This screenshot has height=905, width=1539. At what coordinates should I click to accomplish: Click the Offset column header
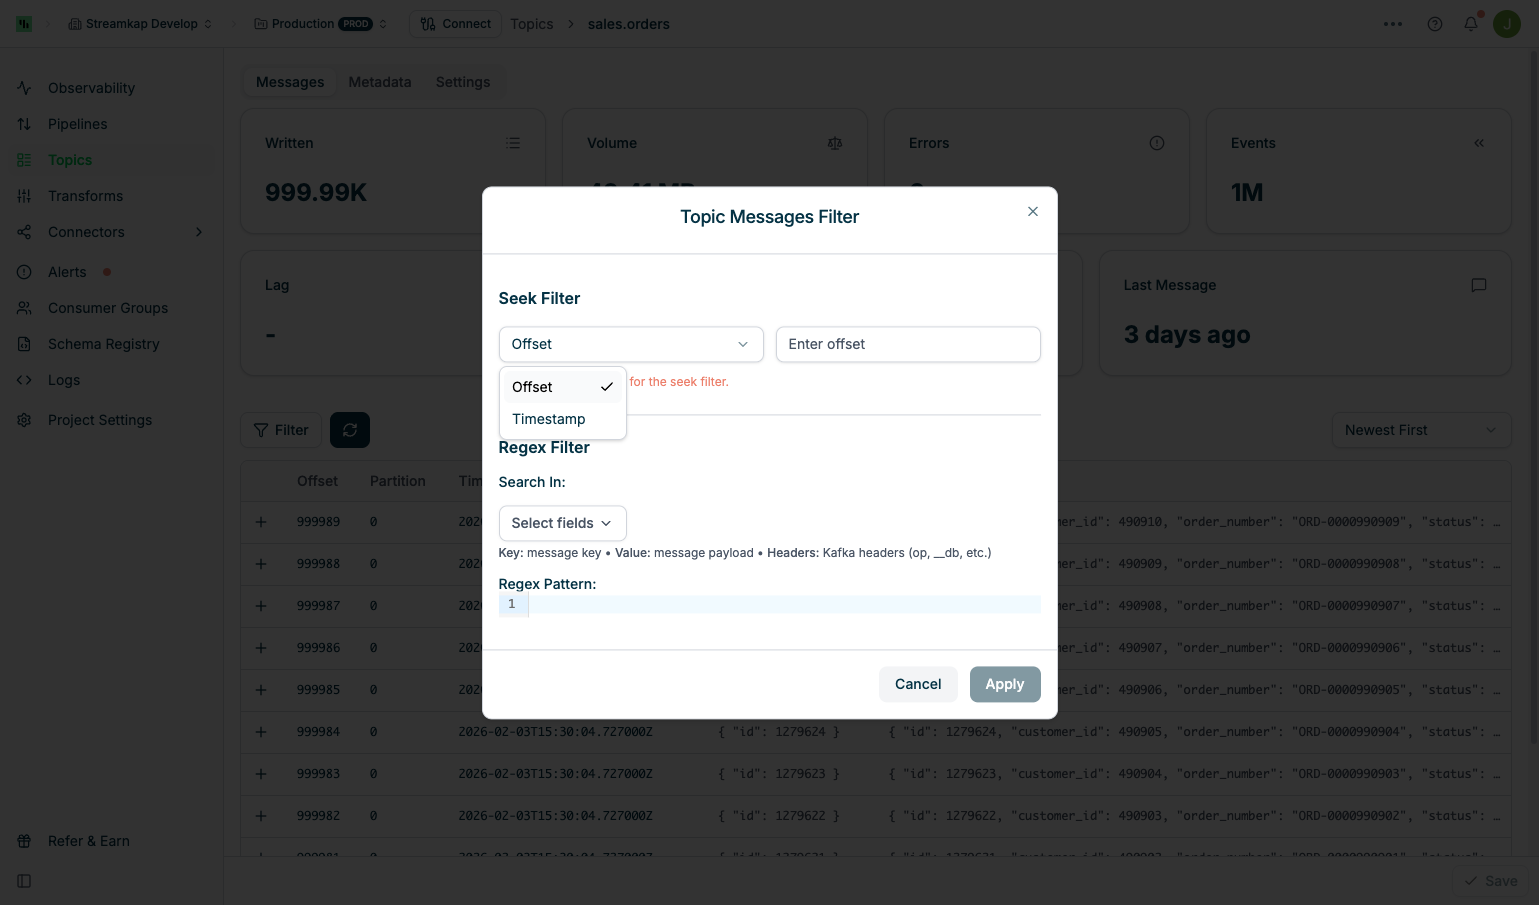pos(318,481)
